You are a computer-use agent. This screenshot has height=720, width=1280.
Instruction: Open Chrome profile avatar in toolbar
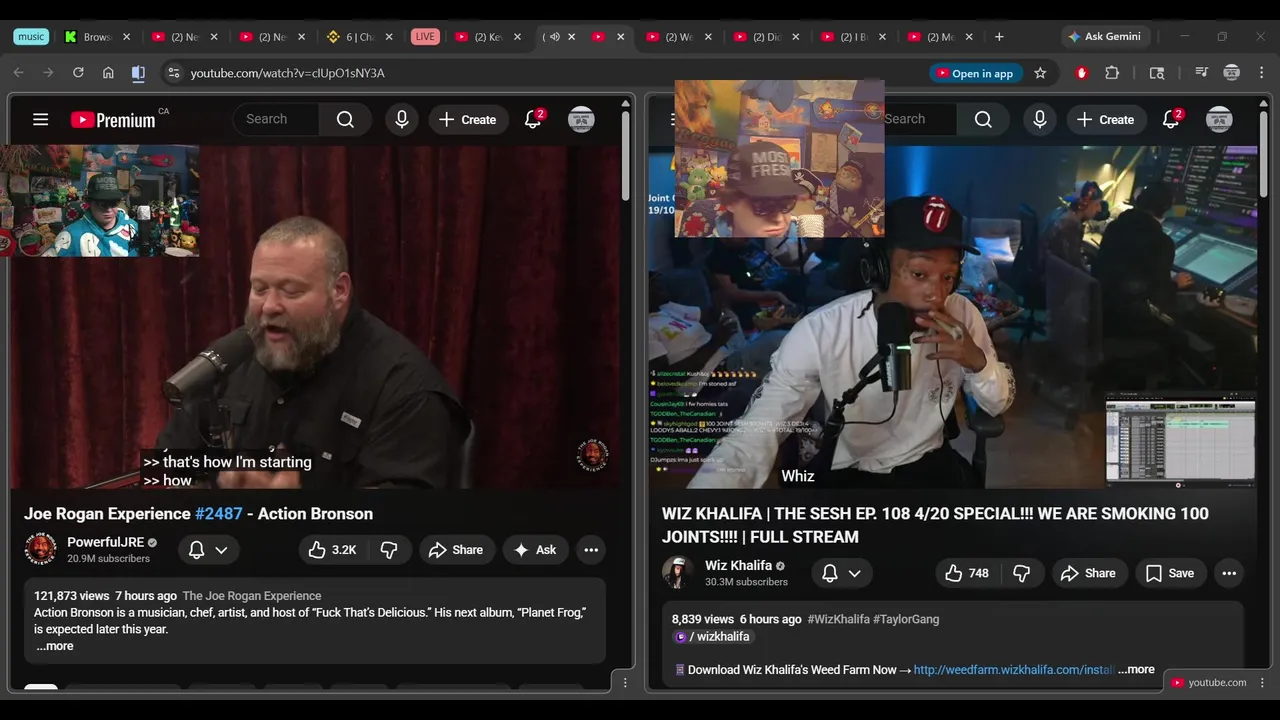point(1232,73)
